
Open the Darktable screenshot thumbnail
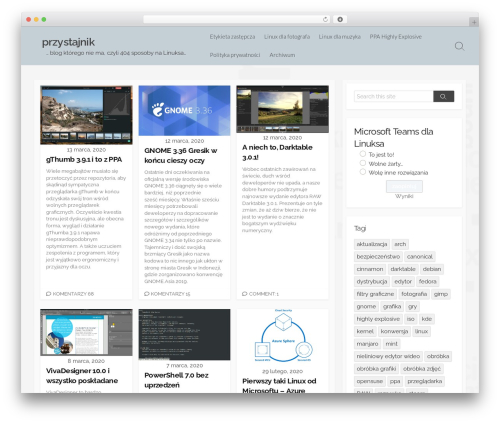point(282,109)
